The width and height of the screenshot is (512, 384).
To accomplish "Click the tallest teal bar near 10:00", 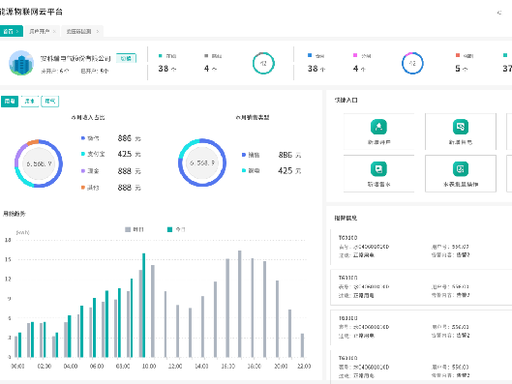I will click(x=144, y=305).
